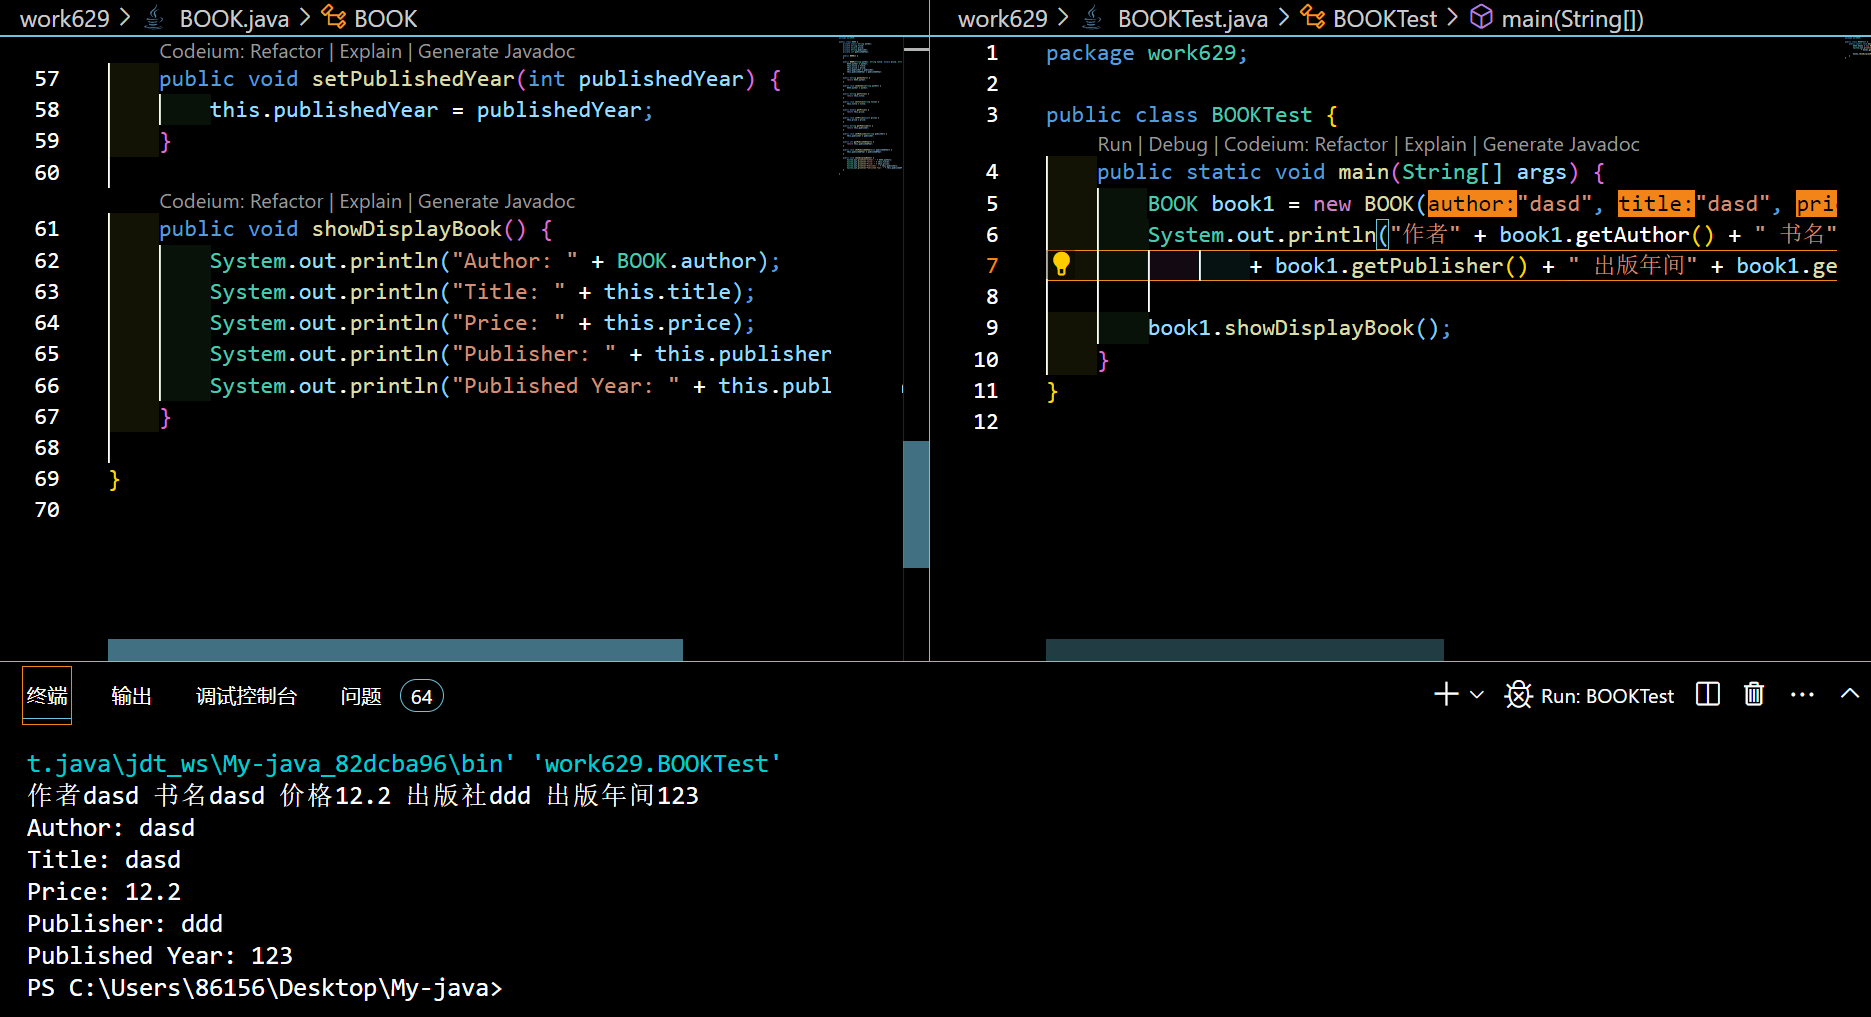Click line number 61 in BOOK.java

coord(47,229)
